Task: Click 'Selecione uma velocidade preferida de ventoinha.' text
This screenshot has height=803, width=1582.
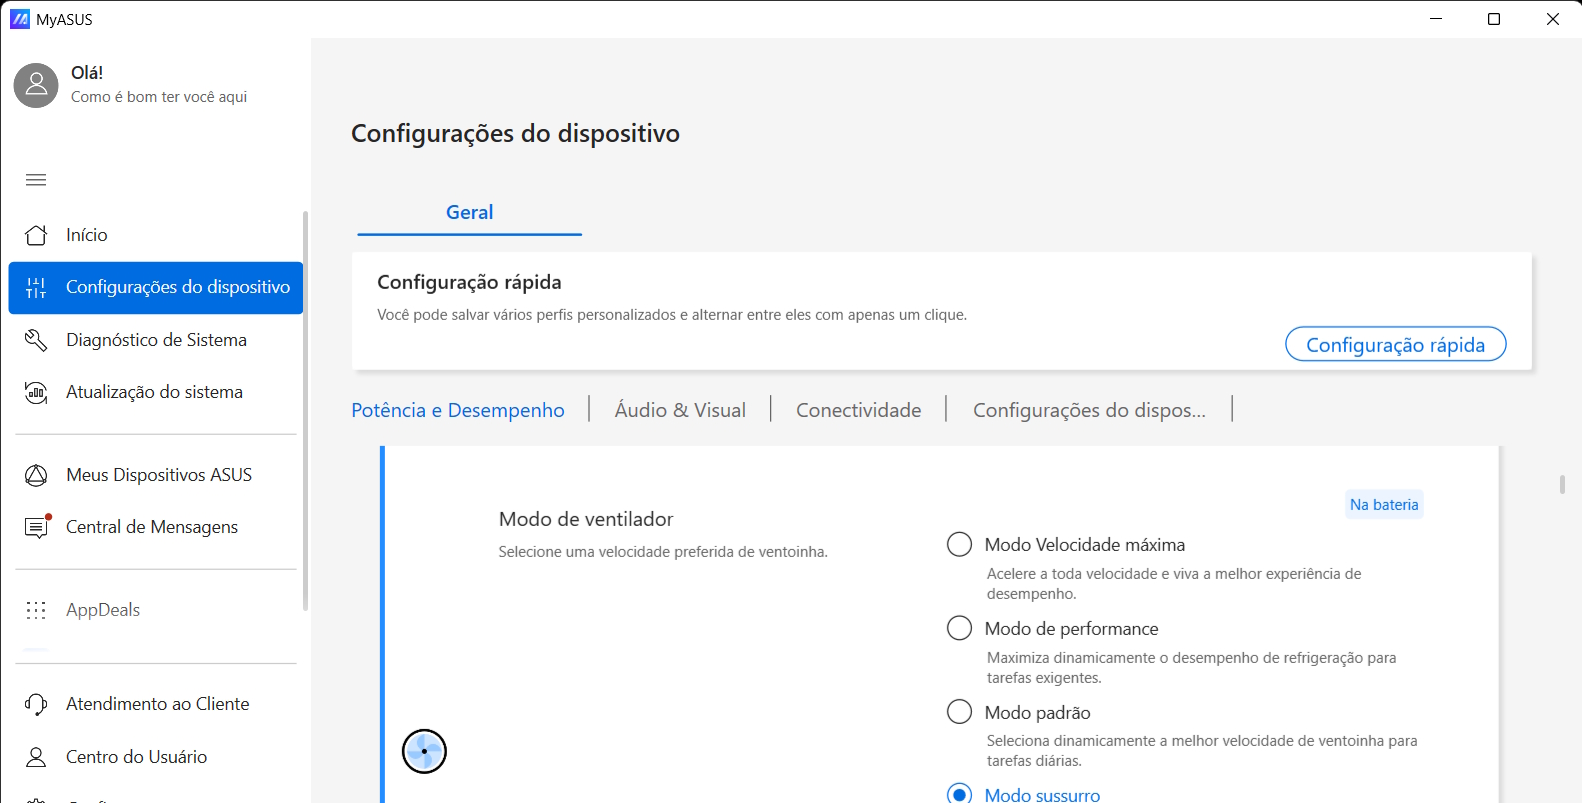Action: (663, 551)
